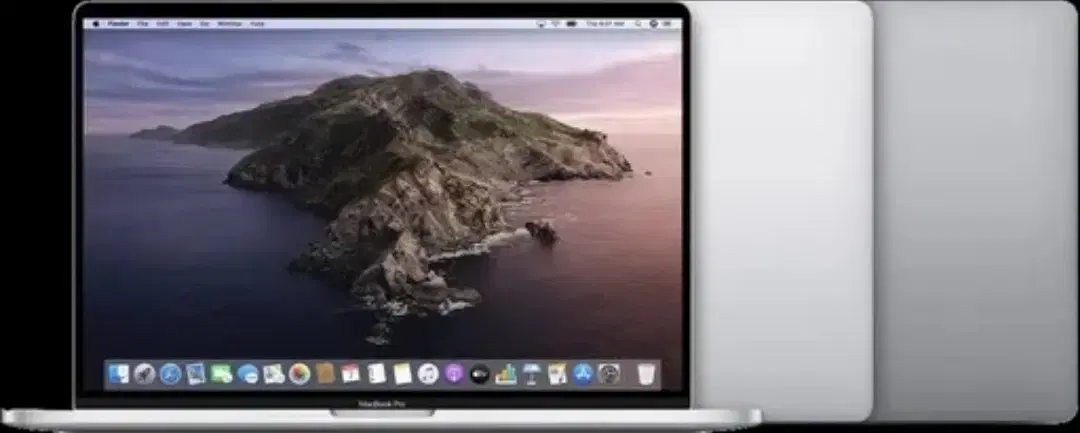Click the menu bar clock
This screenshot has width=1080, height=433.
tap(605, 23)
